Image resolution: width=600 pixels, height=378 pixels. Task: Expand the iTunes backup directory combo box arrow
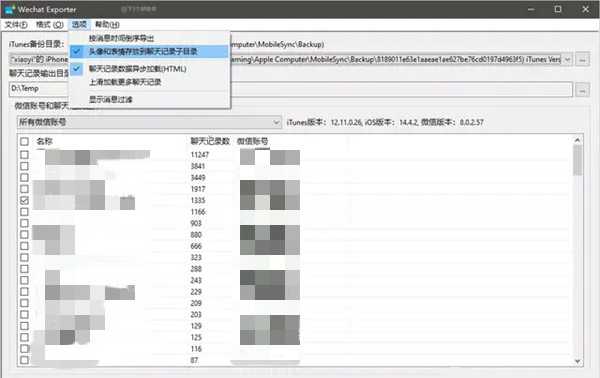(567, 59)
